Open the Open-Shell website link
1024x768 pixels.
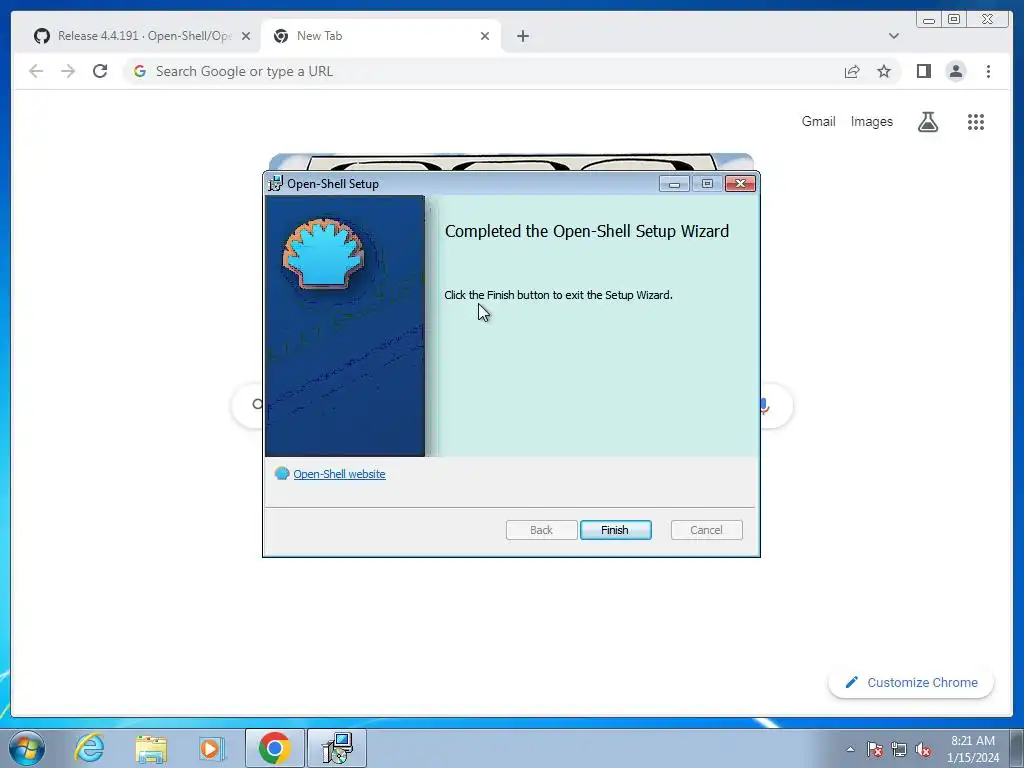coord(339,474)
